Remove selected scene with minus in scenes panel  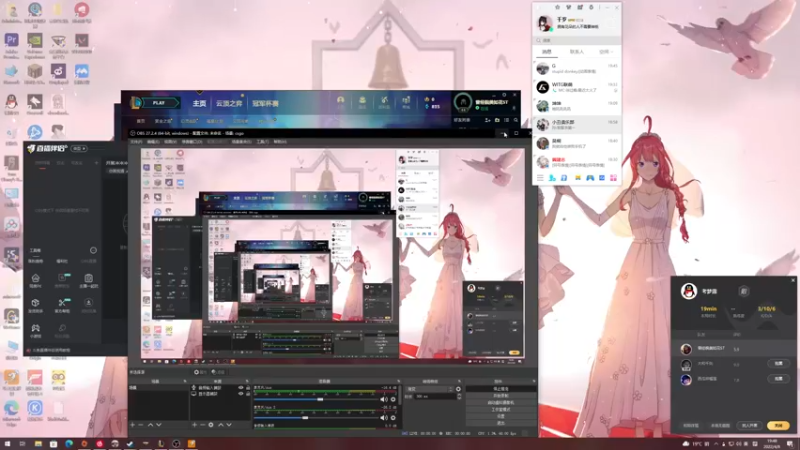[141, 424]
